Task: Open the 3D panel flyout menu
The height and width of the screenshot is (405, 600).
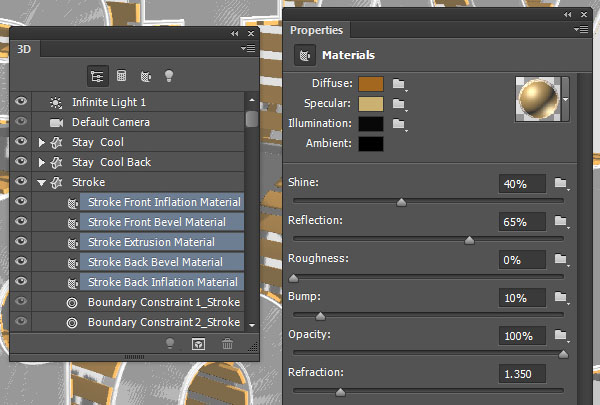Action: tap(248, 47)
